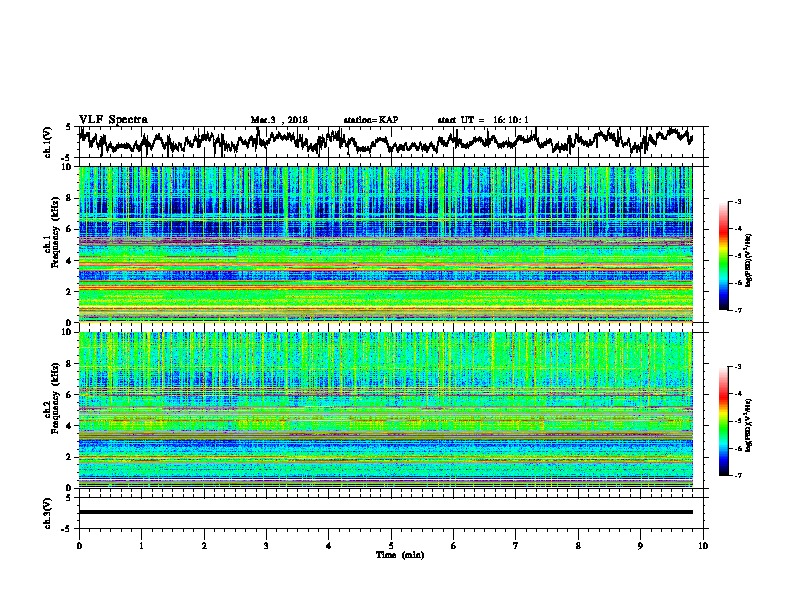Click the "-7" label on ch.1 colorbar
The image size is (792, 612).
click(x=737, y=310)
